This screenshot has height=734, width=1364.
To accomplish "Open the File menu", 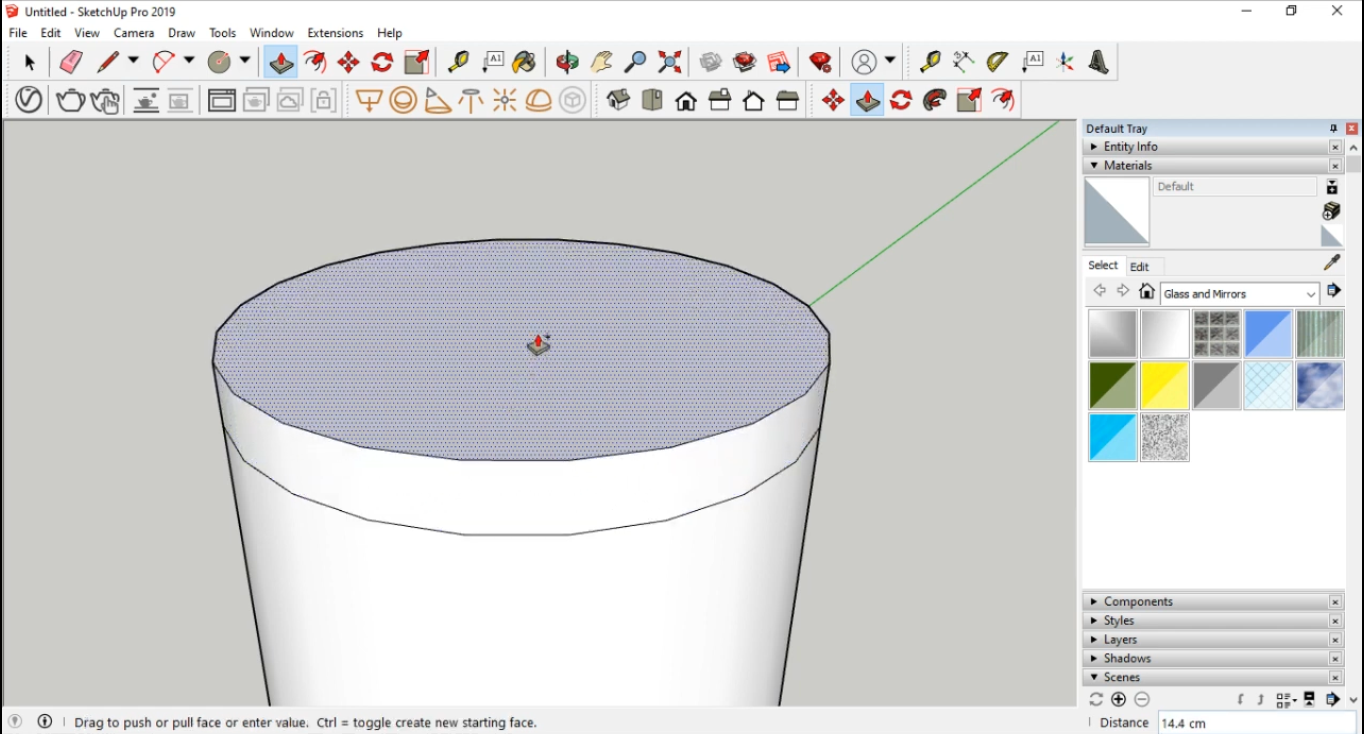I will tap(18, 33).
